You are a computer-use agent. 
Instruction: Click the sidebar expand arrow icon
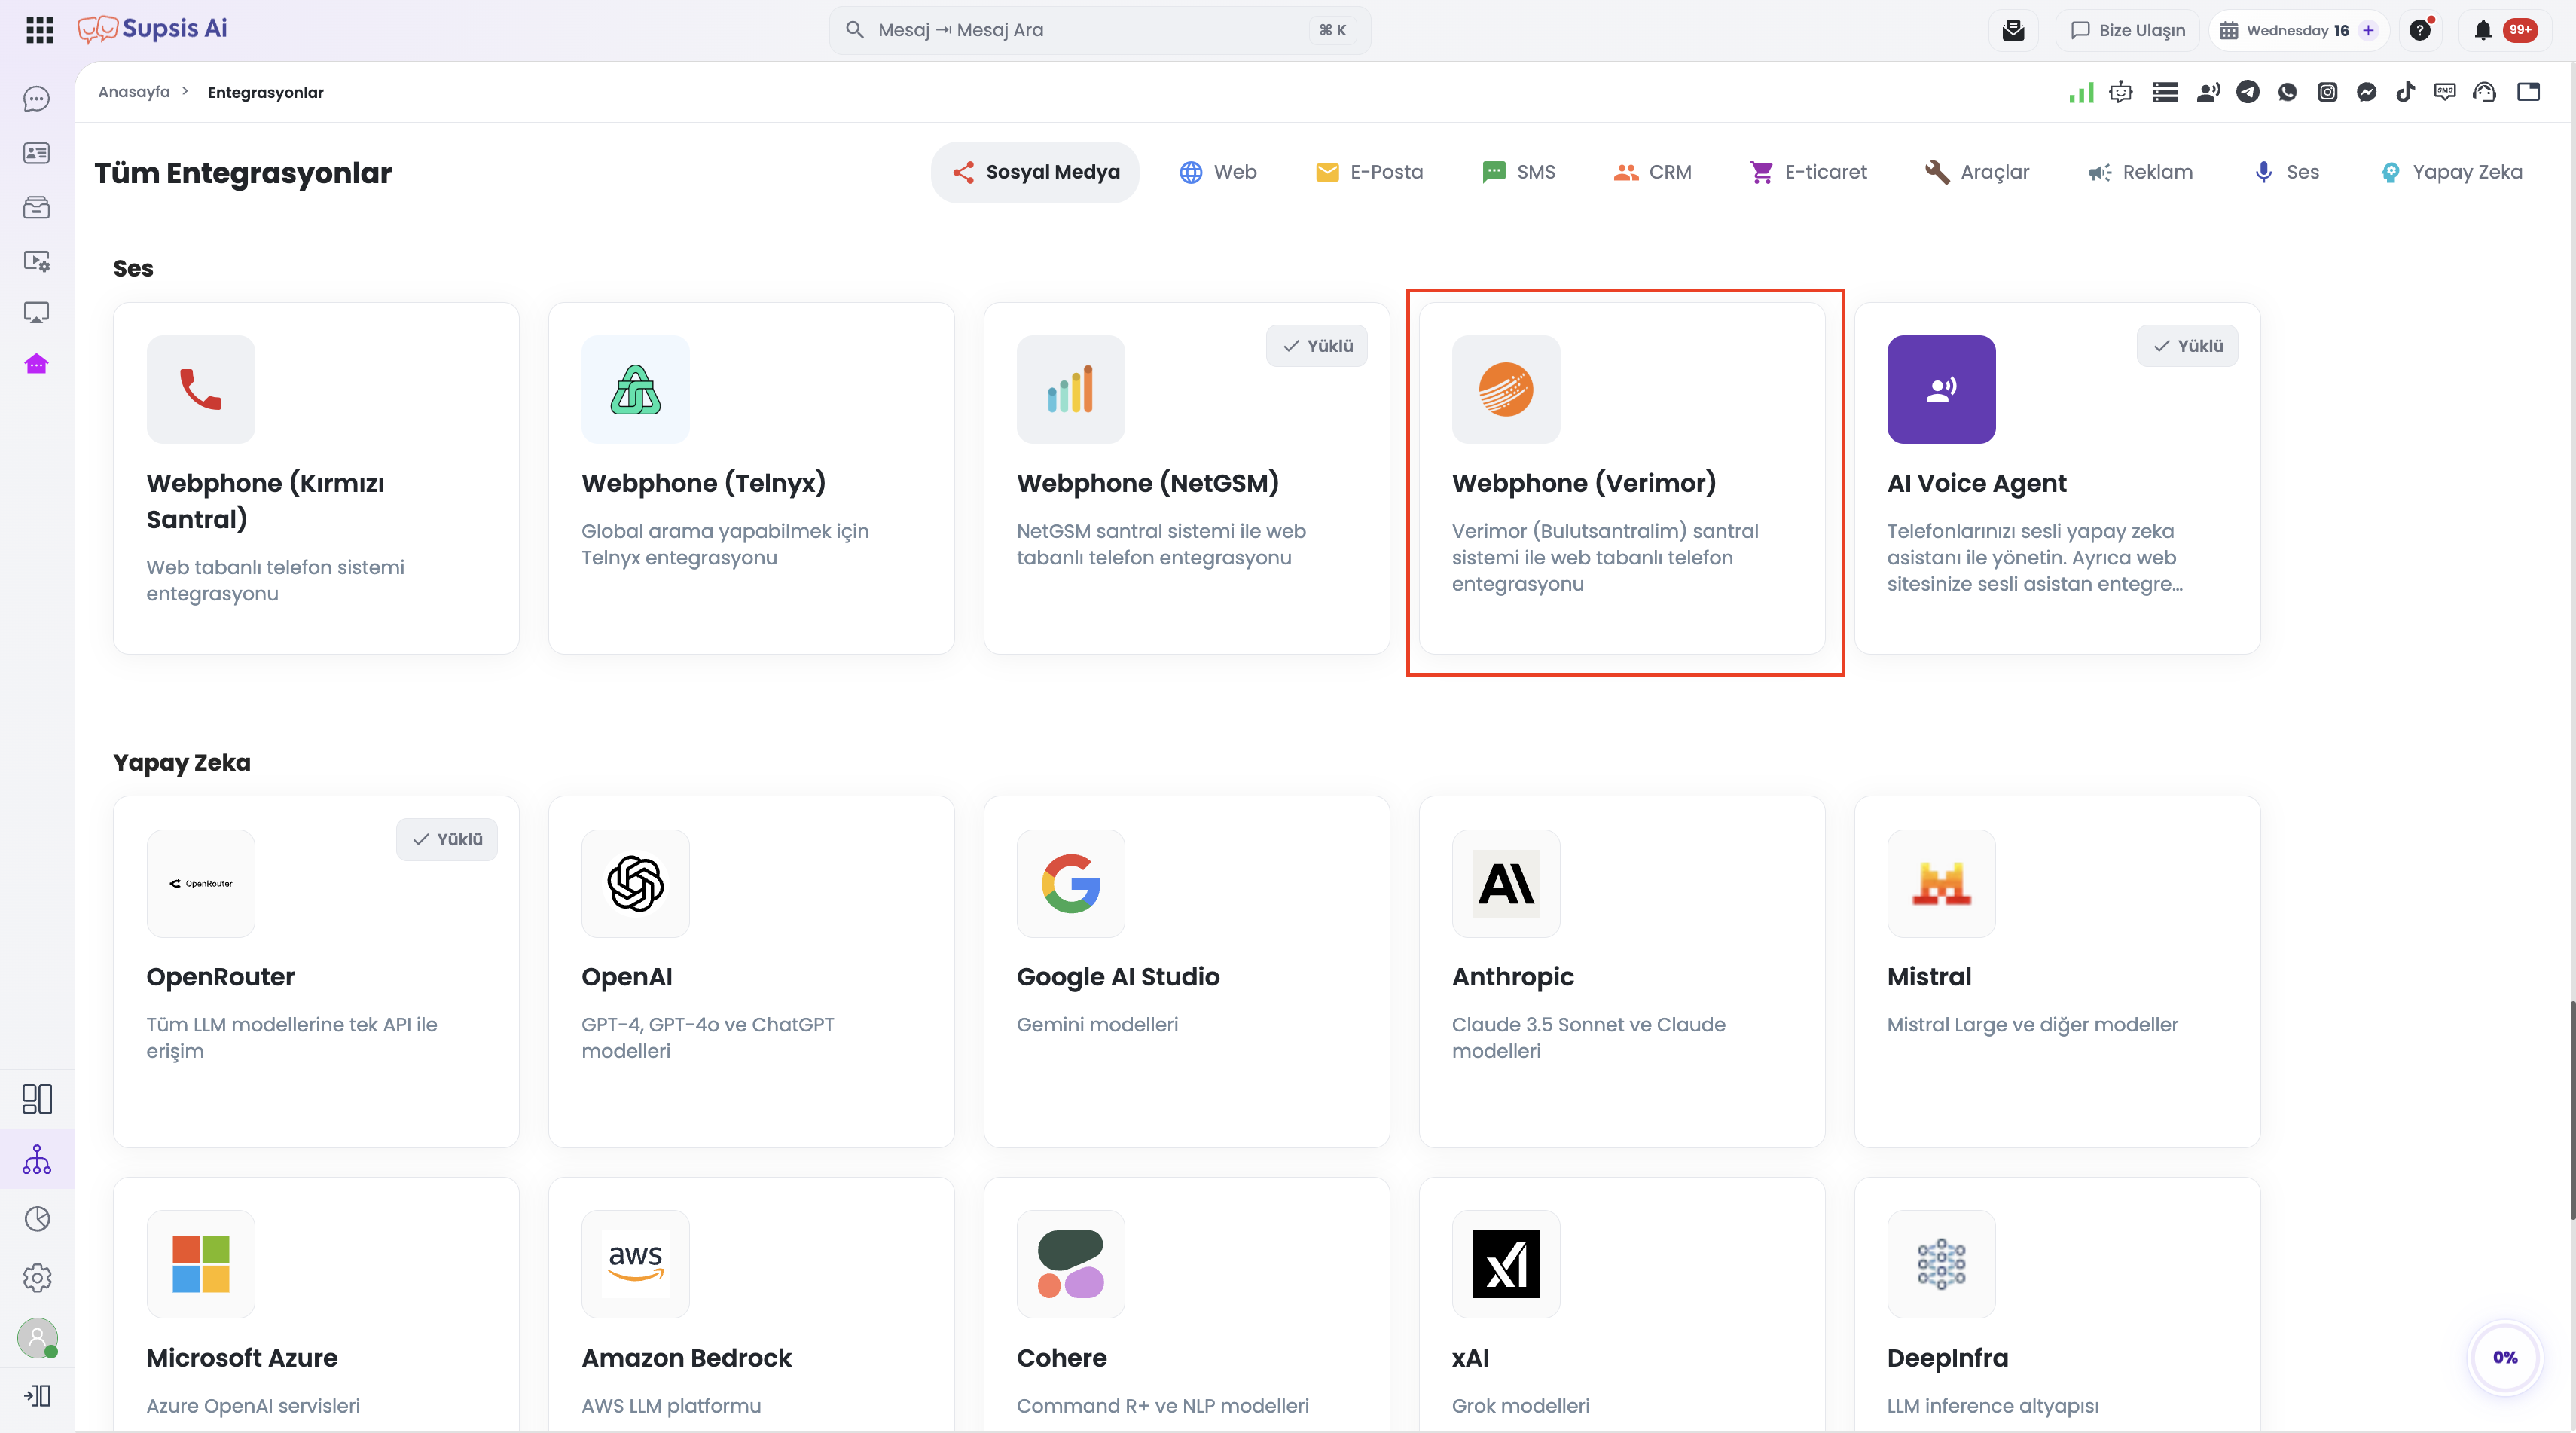click(37, 1395)
